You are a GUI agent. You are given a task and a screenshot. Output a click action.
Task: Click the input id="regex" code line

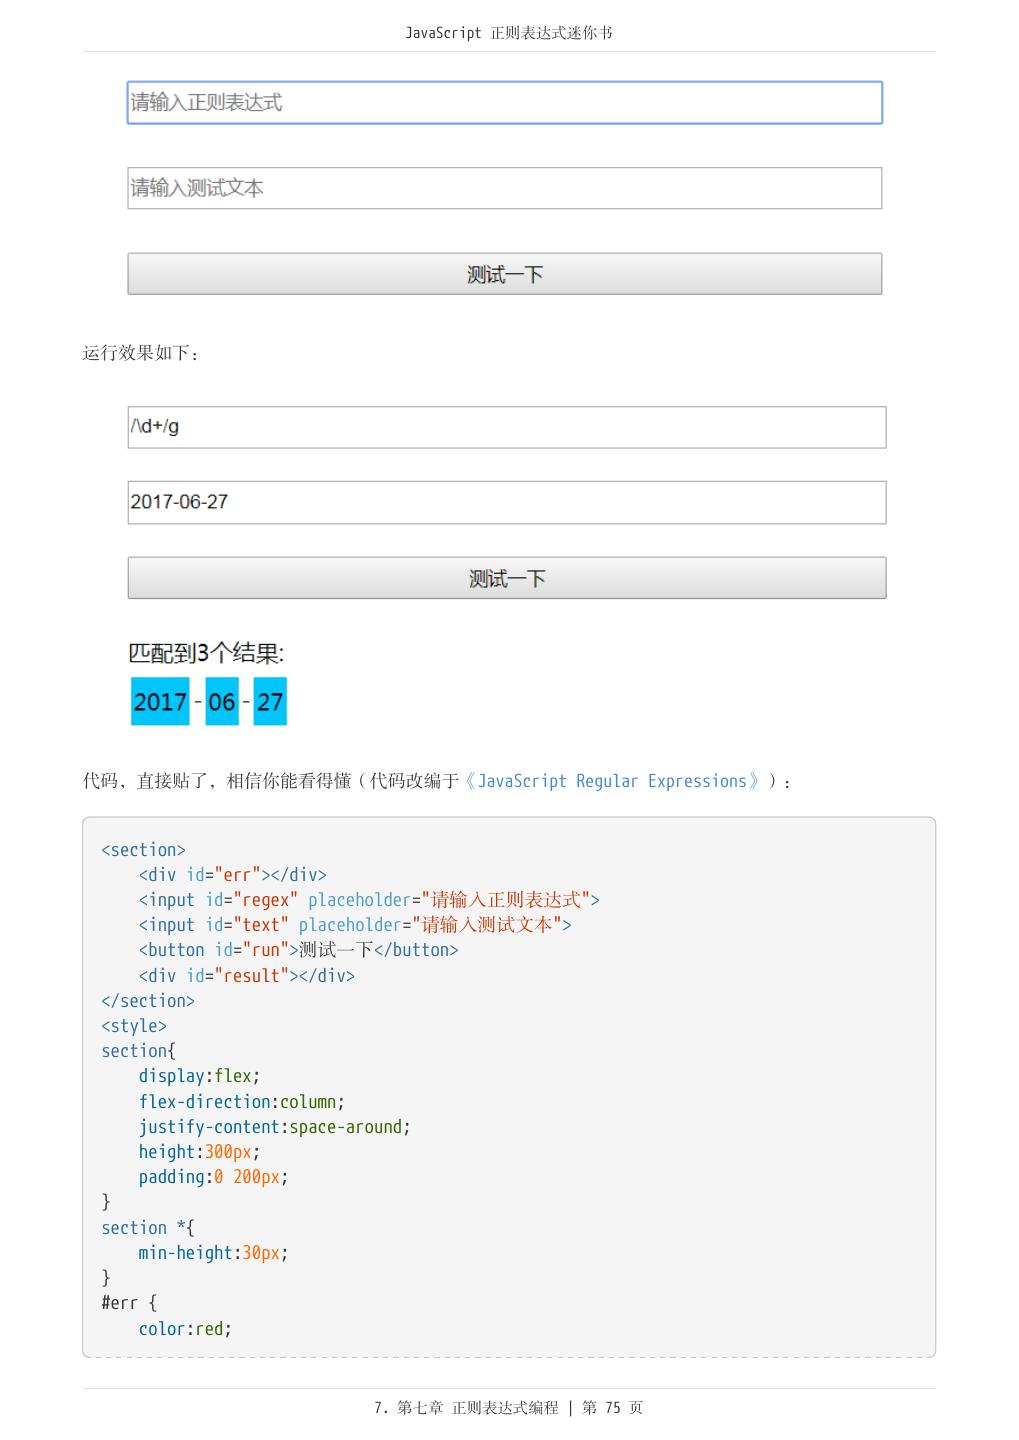(368, 900)
